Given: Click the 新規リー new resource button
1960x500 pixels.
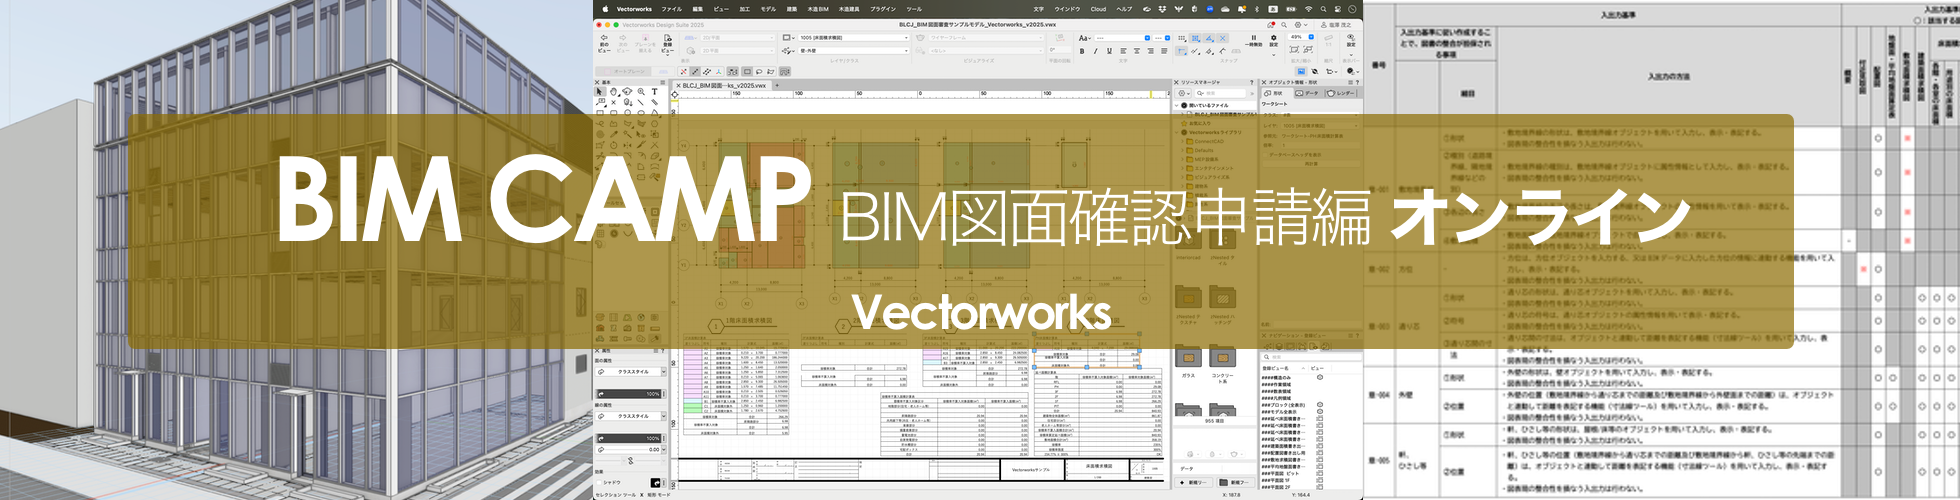Looking at the screenshot, I should pyautogui.click(x=1194, y=482).
